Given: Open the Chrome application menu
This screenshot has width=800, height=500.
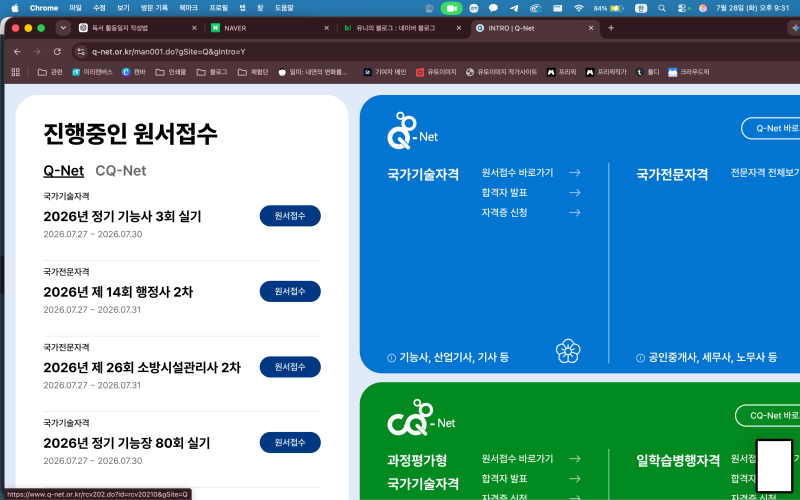Looking at the screenshot, I should 44,8.
